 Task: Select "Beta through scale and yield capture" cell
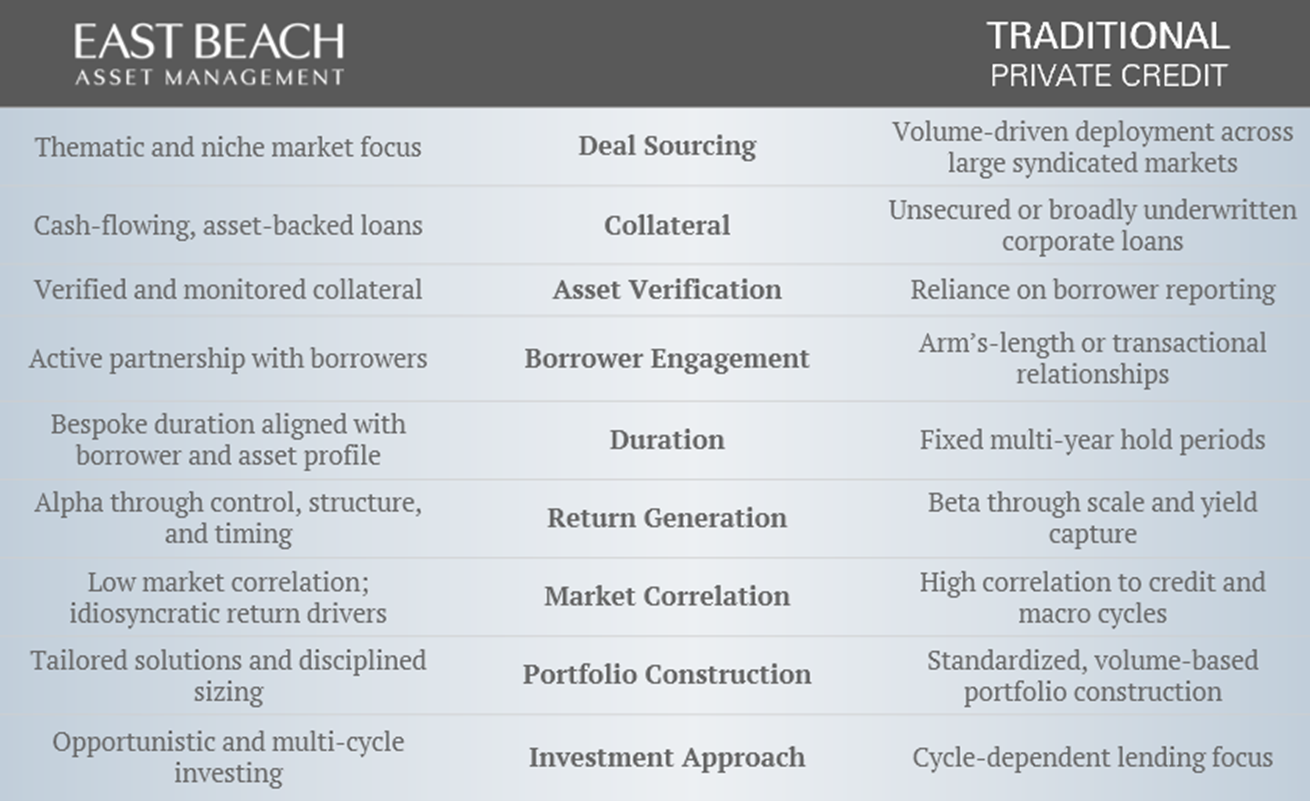click(x=1092, y=518)
